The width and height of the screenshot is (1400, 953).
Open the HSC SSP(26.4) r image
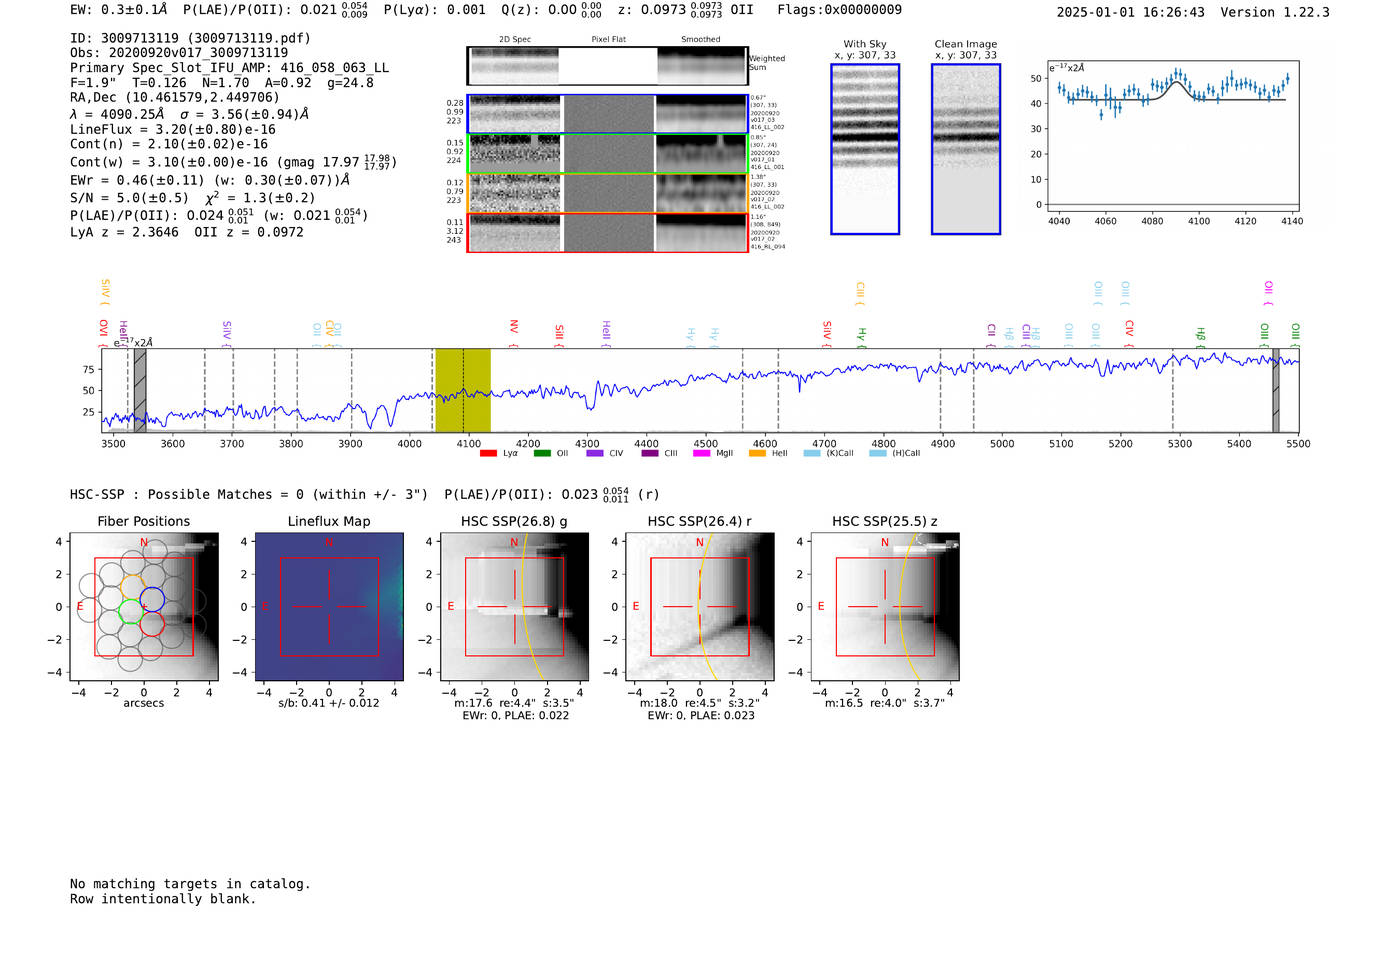[700, 607]
